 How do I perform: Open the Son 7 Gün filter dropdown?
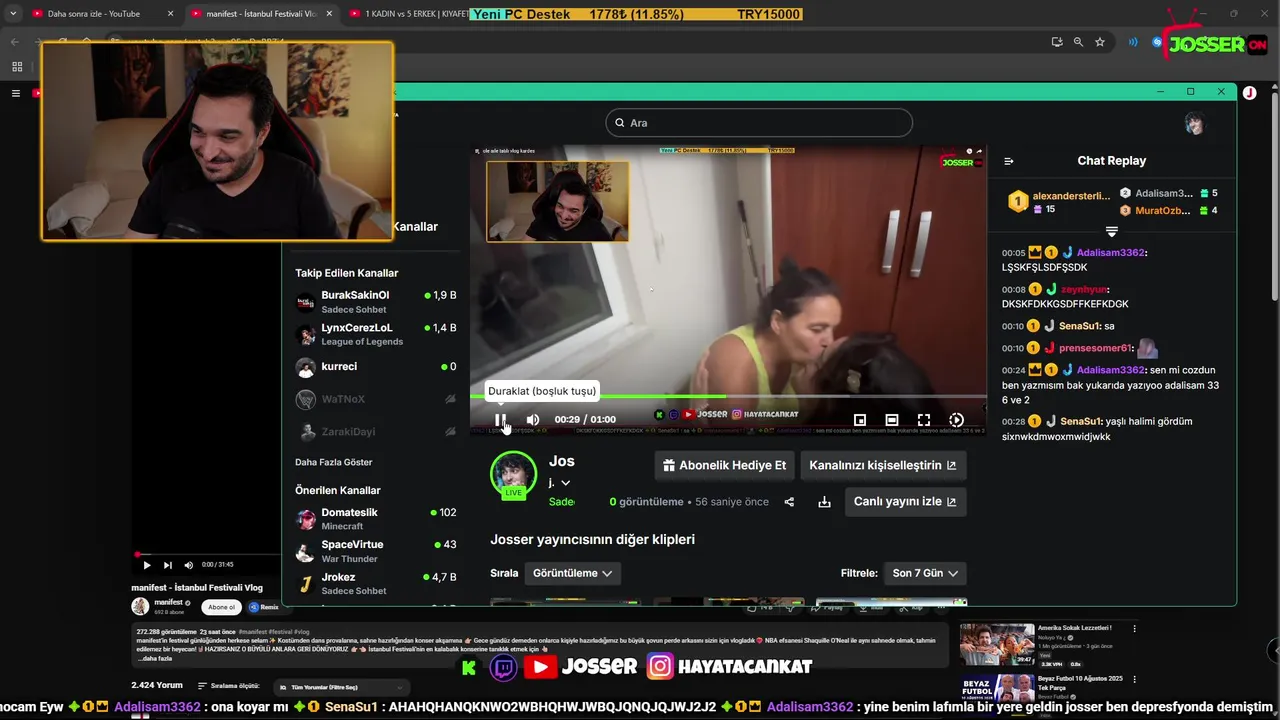click(925, 573)
